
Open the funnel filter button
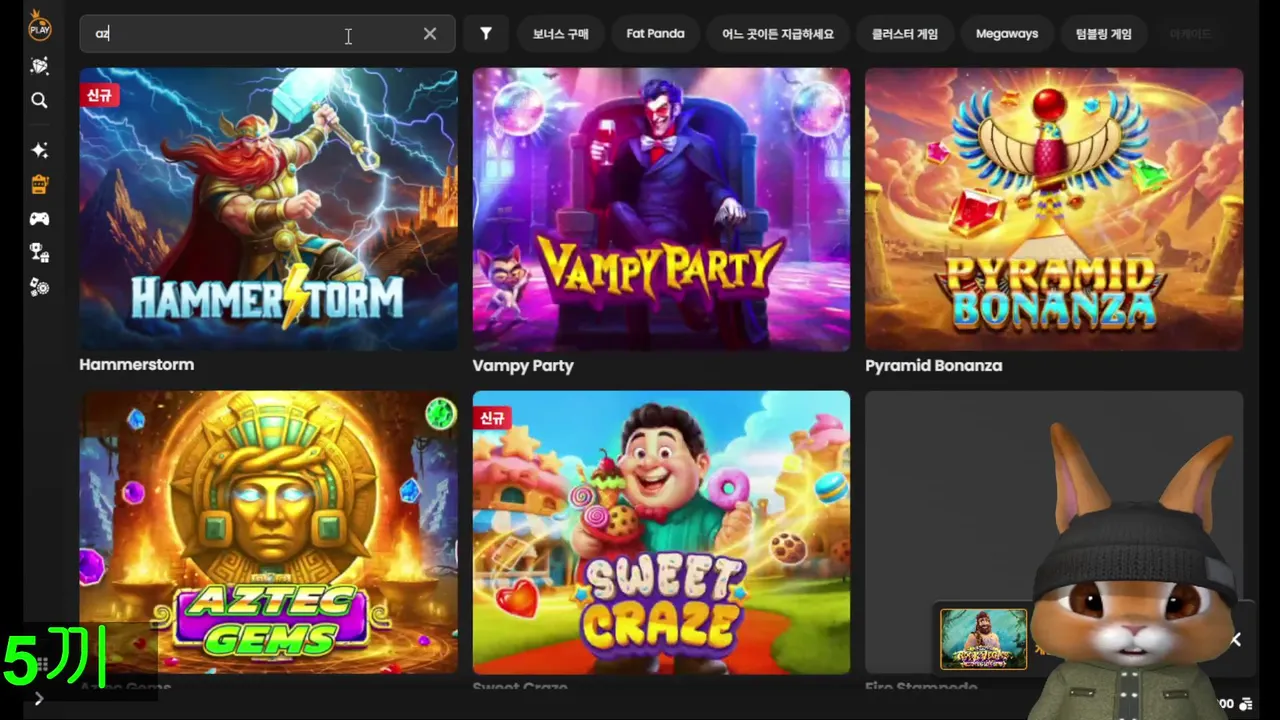click(485, 34)
